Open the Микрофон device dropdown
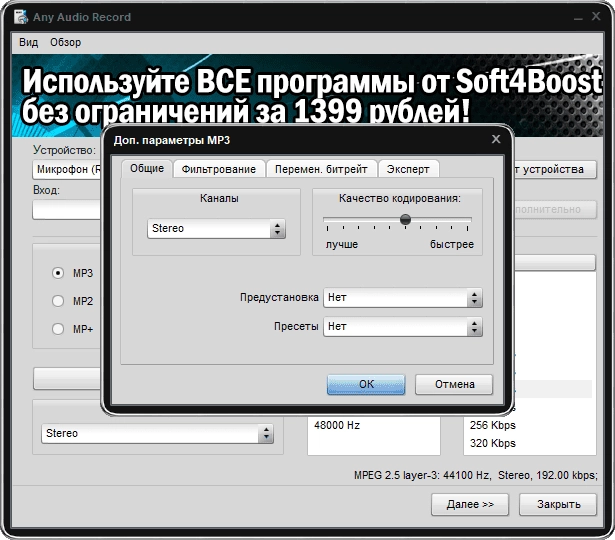The height and width of the screenshot is (540, 615). pyautogui.click(x=67, y=169)
